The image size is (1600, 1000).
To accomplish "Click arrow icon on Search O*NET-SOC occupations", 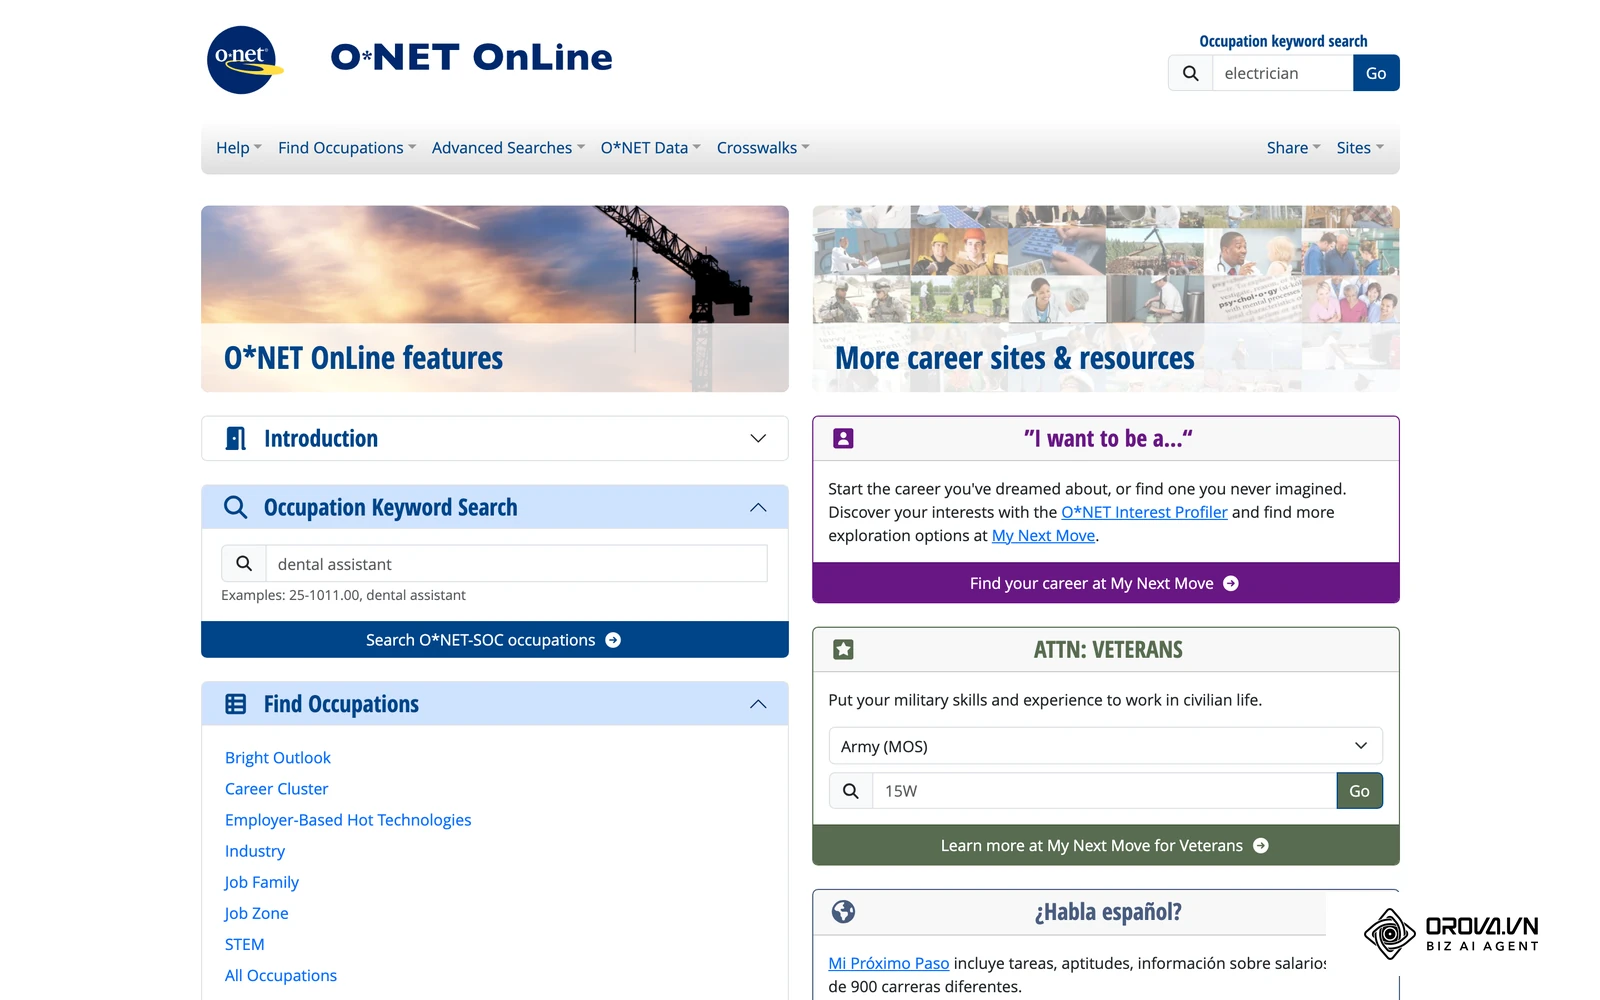I will [613, 640].
